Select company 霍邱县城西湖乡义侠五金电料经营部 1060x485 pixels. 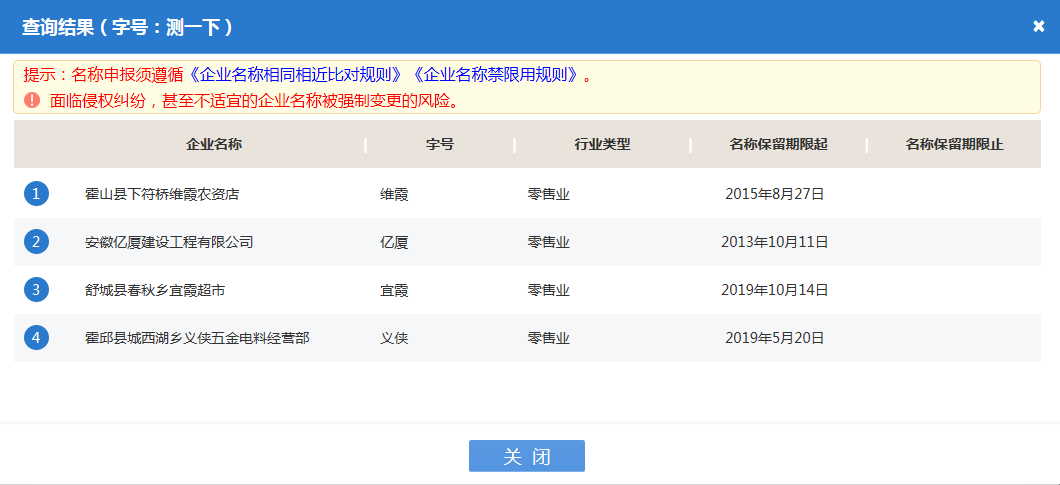(197, 338)
